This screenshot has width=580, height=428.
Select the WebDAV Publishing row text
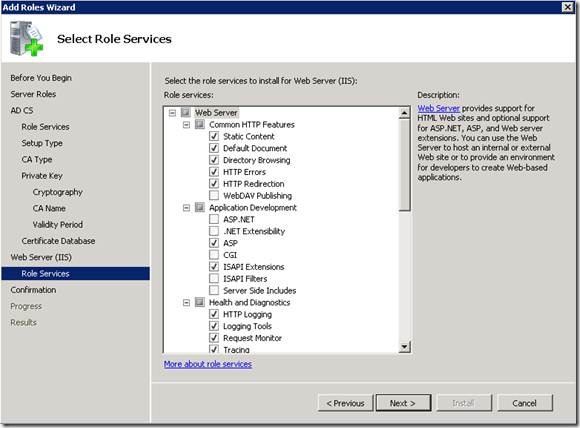[257, 196]
